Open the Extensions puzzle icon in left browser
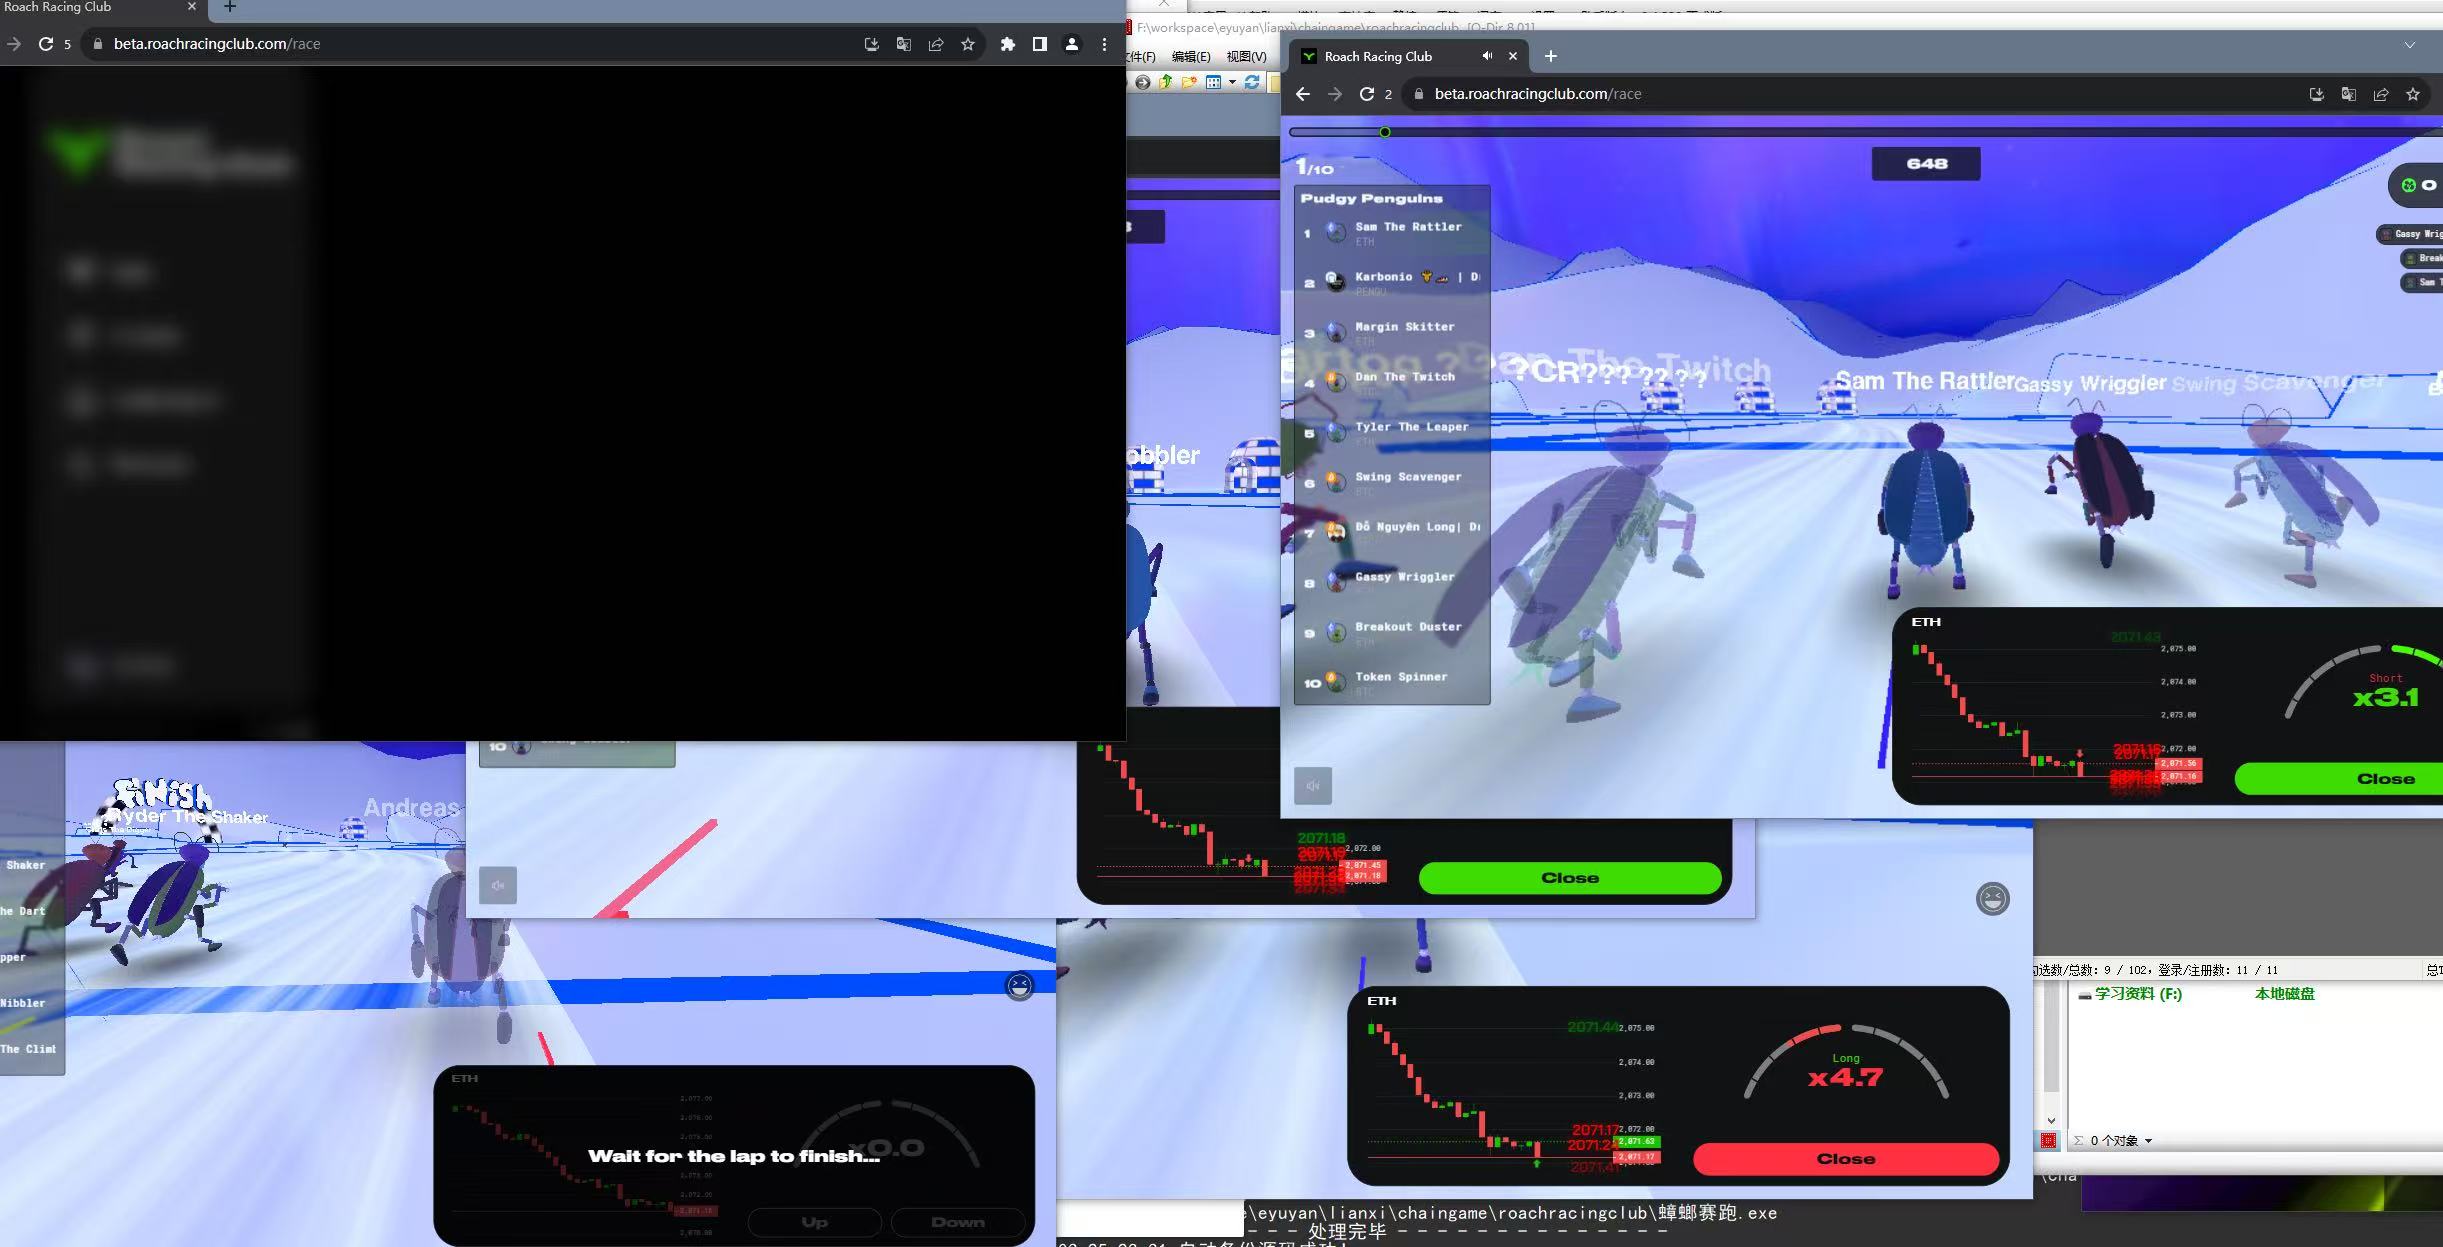The image size is (2443, 1247). pos(1008,44)
